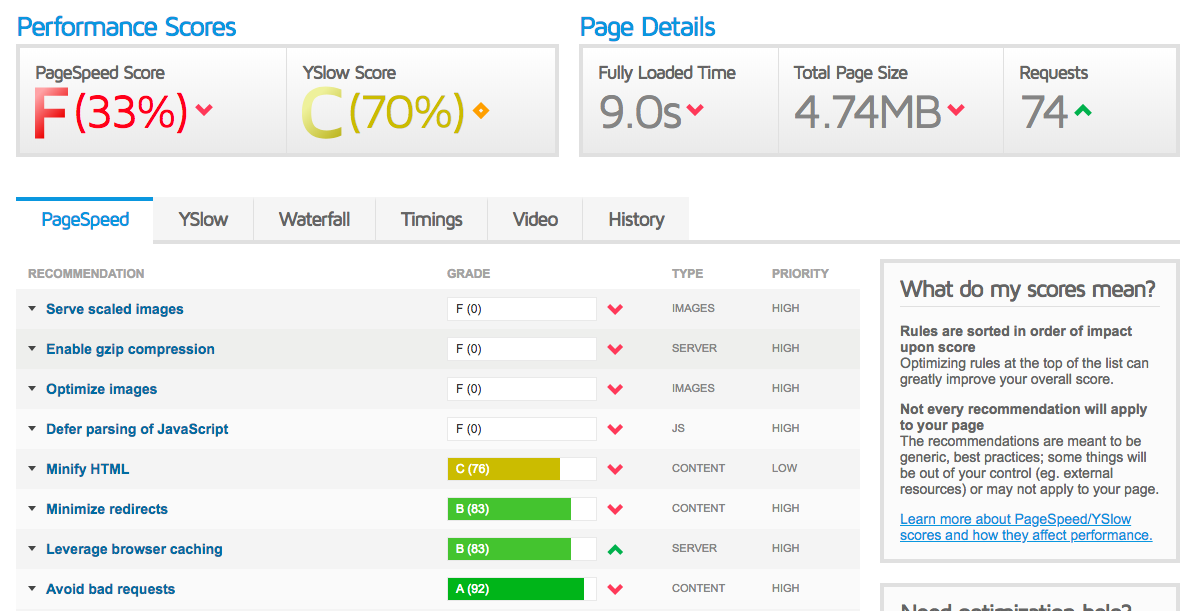This screenshot has width=1194, height=611.
Task: Click the RECOMMENDATION column header
Action: pyautogui.click(x=86, y=274)
